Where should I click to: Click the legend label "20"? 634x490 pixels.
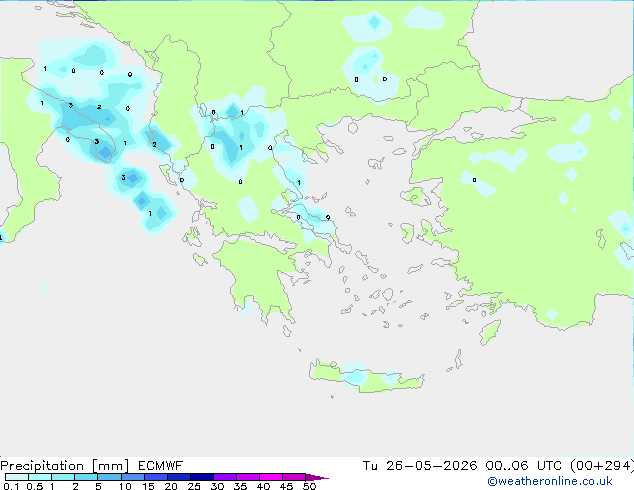pos(171,486)
